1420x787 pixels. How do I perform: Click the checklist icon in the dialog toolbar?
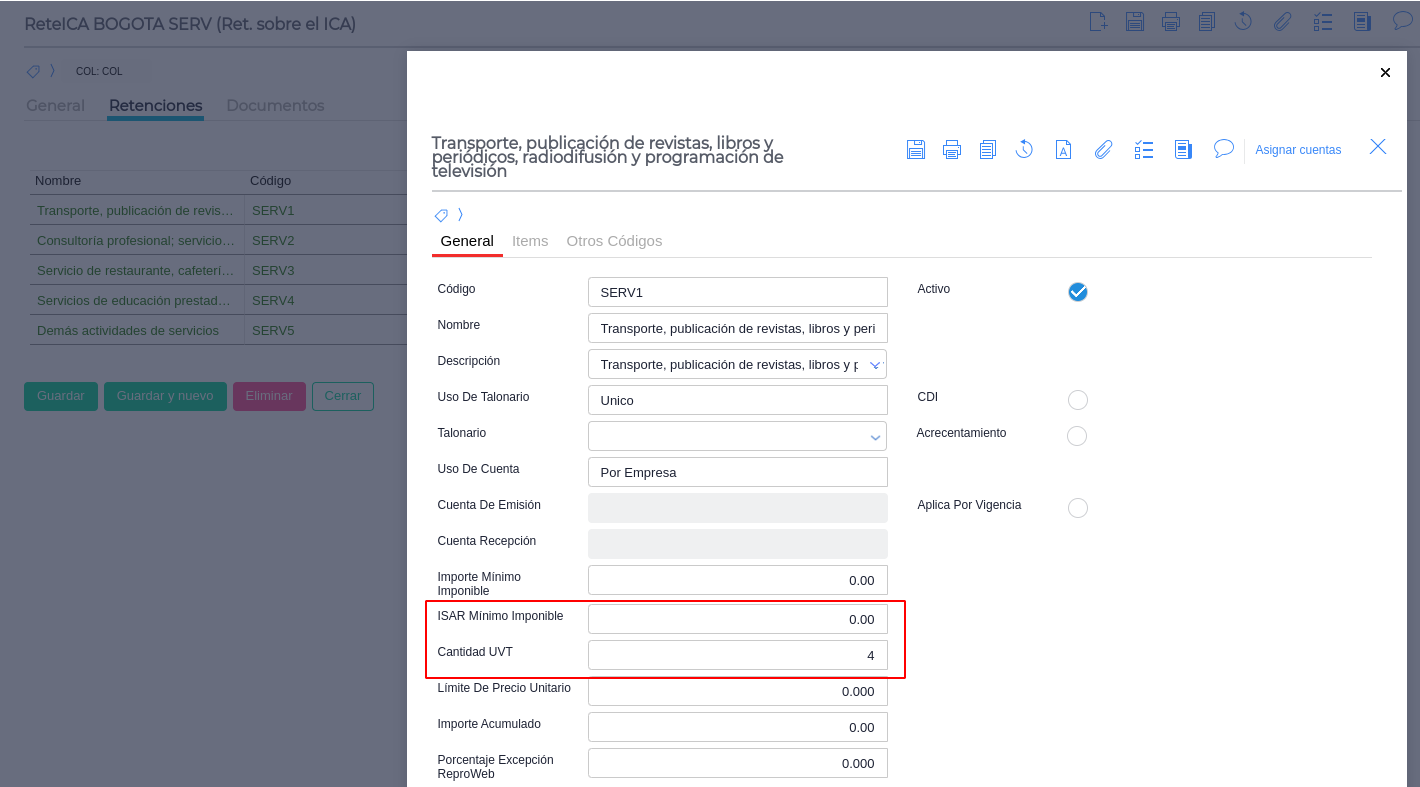pyautogui.click(x=1144, y=150)
